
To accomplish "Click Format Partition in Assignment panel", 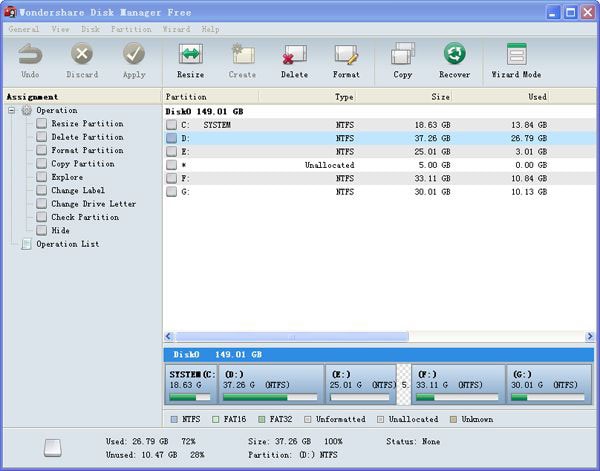I will tap(87, 150).
